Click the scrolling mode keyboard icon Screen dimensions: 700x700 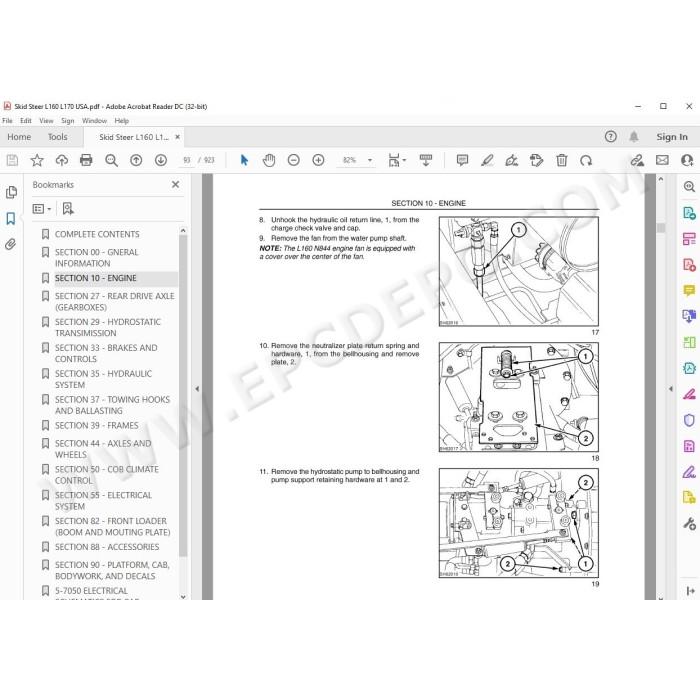tap(426, 160)
